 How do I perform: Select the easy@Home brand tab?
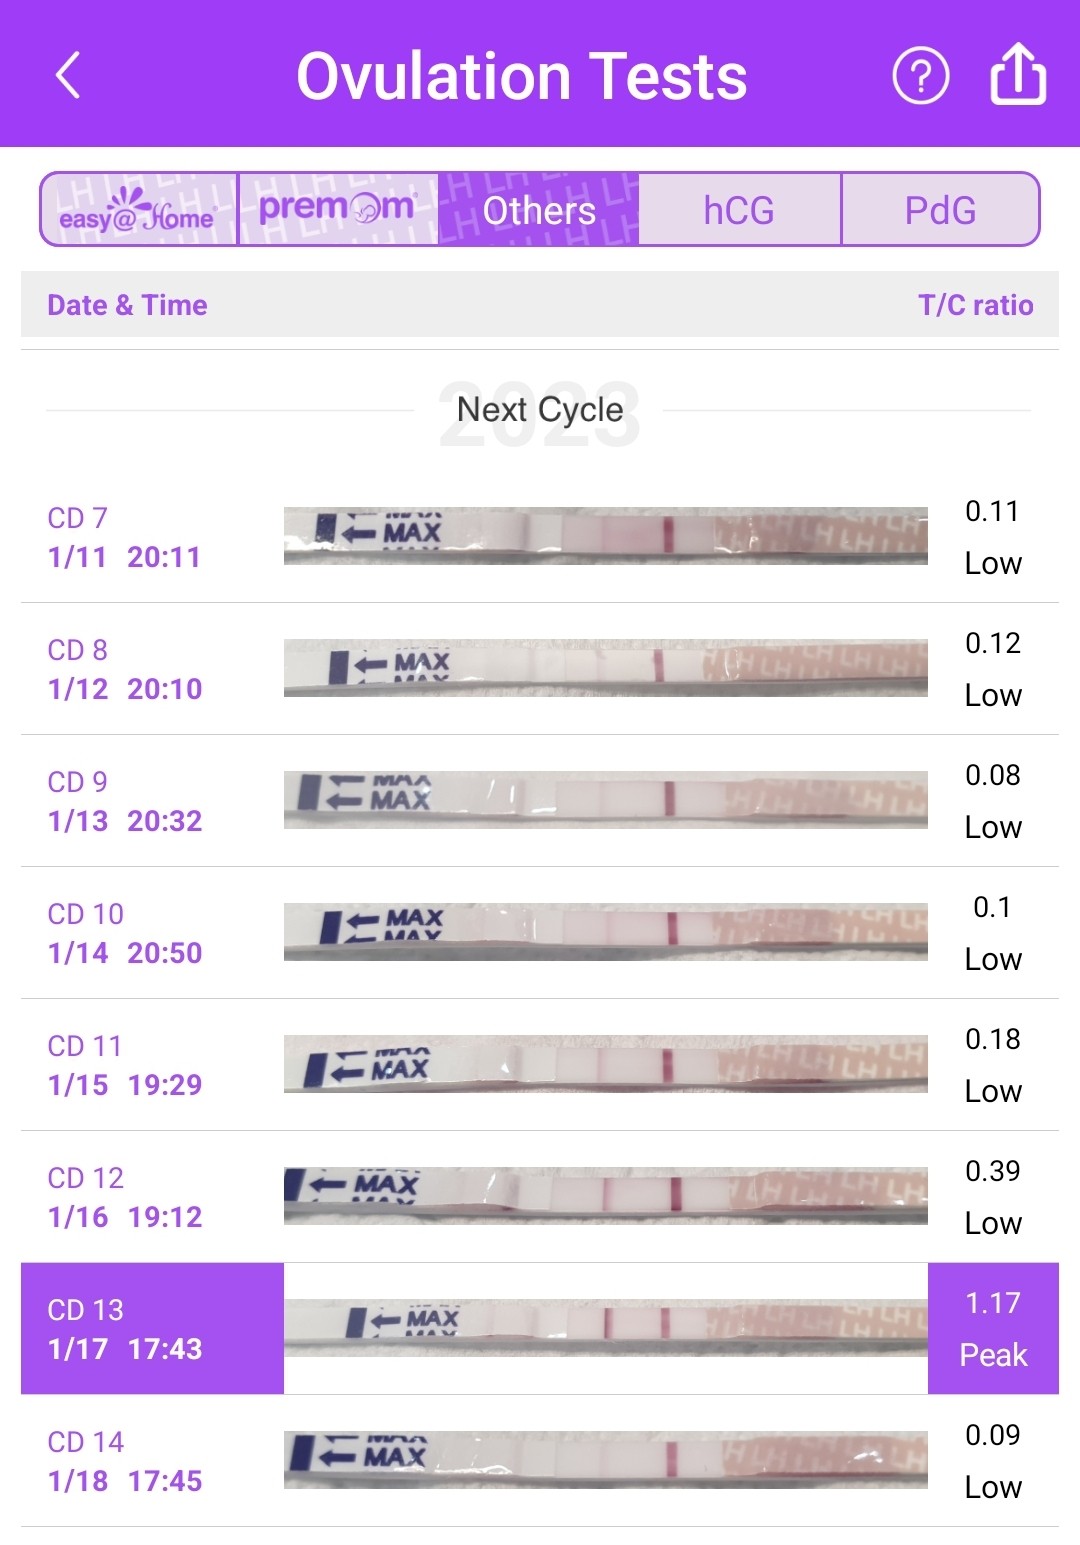click(139, 209)
